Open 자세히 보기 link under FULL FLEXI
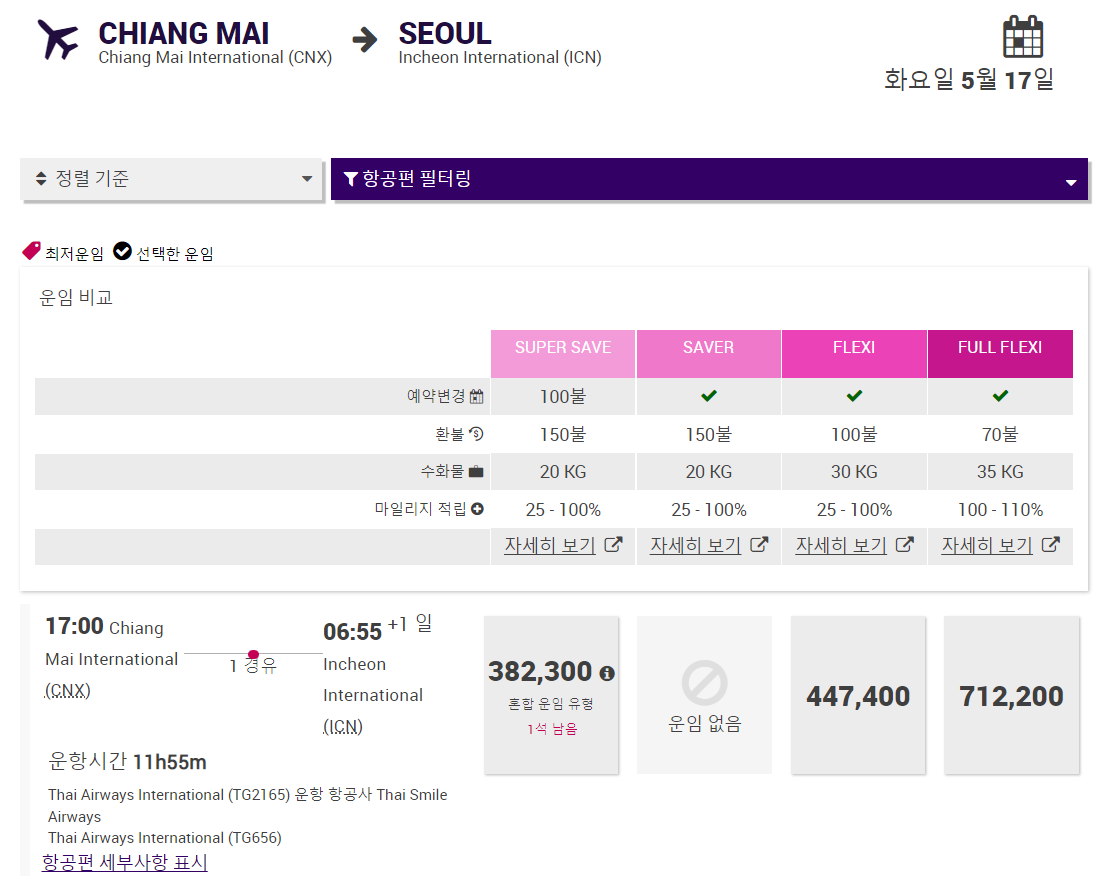The width and height of the screenshot is (1096, 876). coord(987,545)
